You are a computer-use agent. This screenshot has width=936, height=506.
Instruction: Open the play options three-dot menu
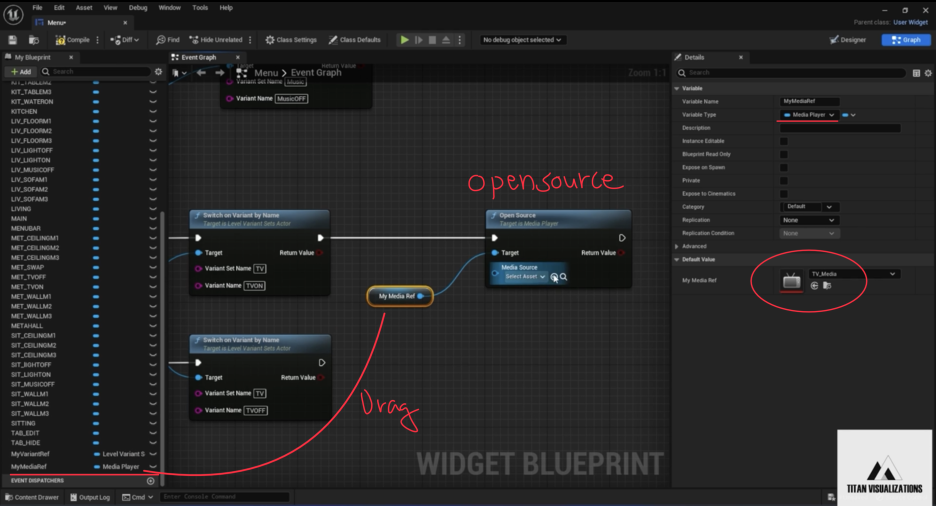coord(460,40)
